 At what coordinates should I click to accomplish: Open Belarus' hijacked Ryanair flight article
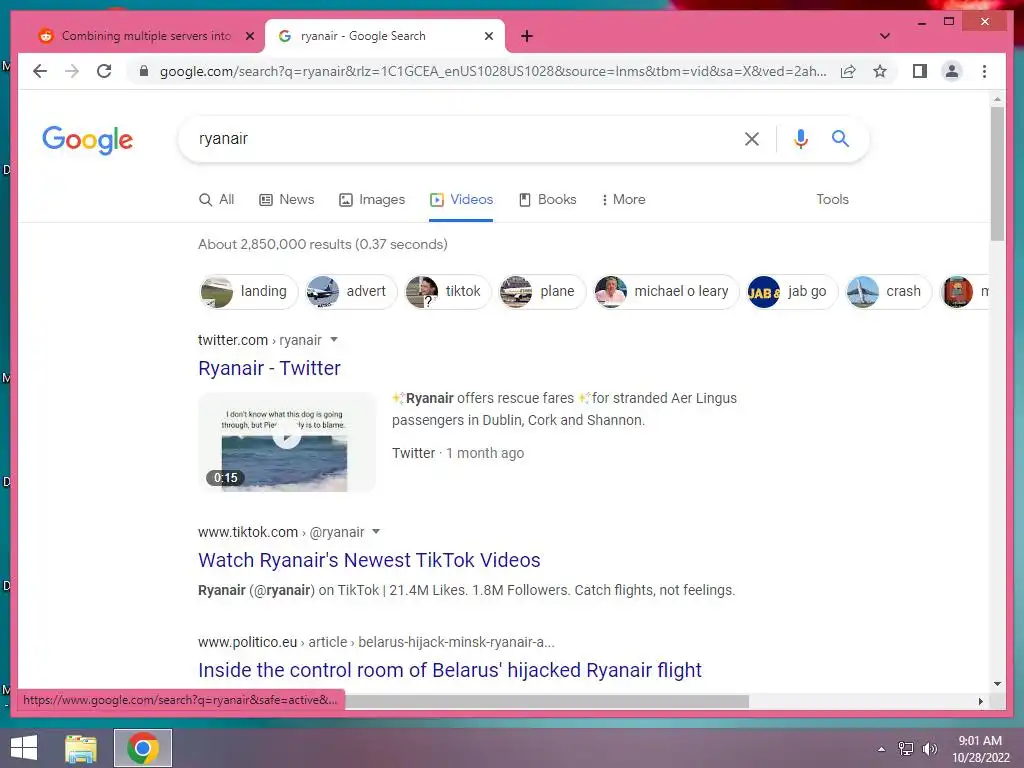[x=449, y=669]
